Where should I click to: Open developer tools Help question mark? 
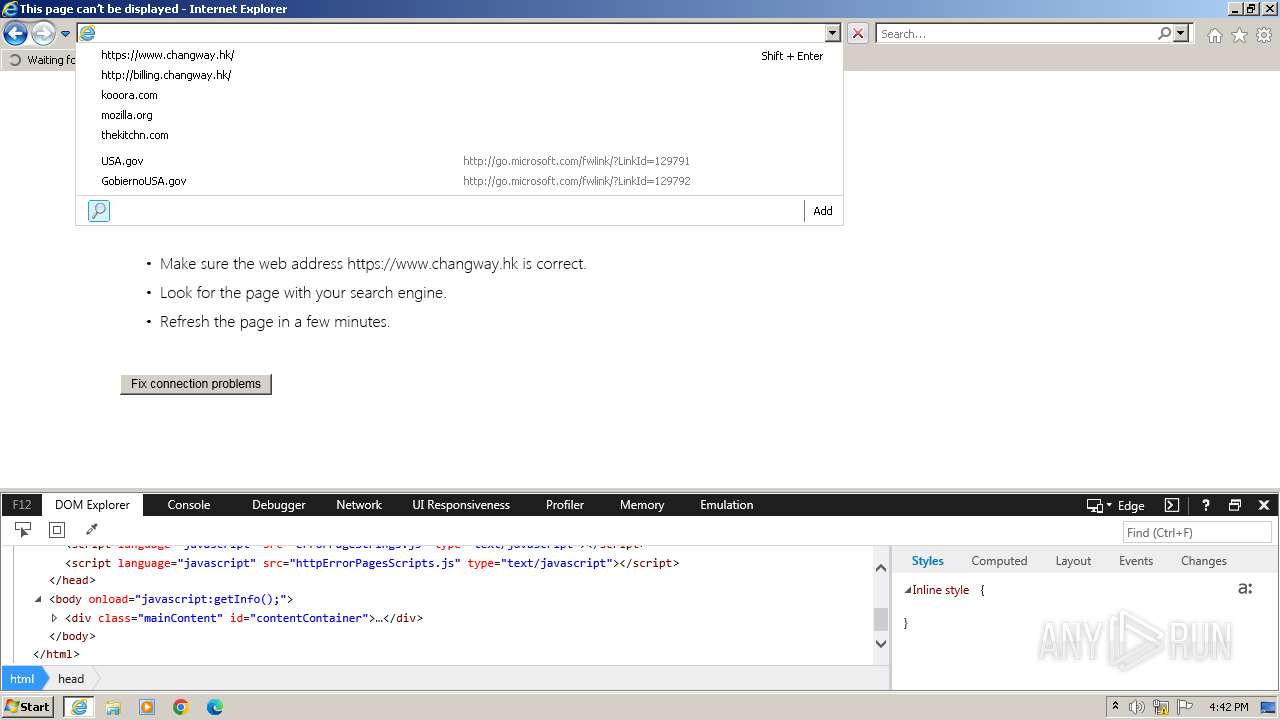(x=1206, y=505)
